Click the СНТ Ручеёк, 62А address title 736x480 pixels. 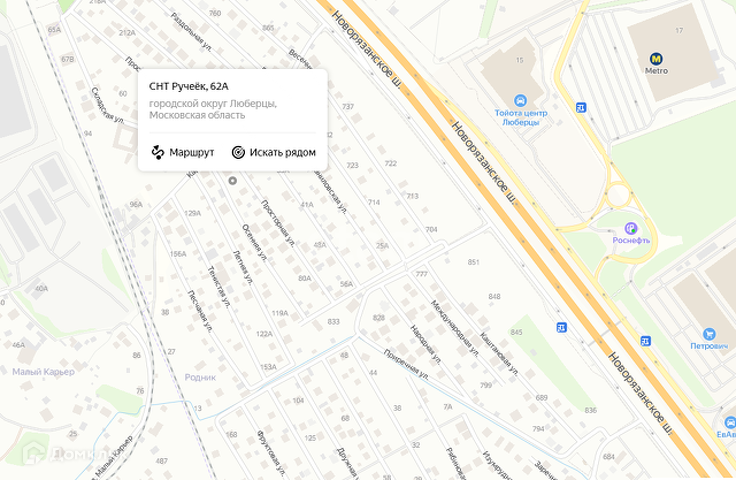(189, 86)
